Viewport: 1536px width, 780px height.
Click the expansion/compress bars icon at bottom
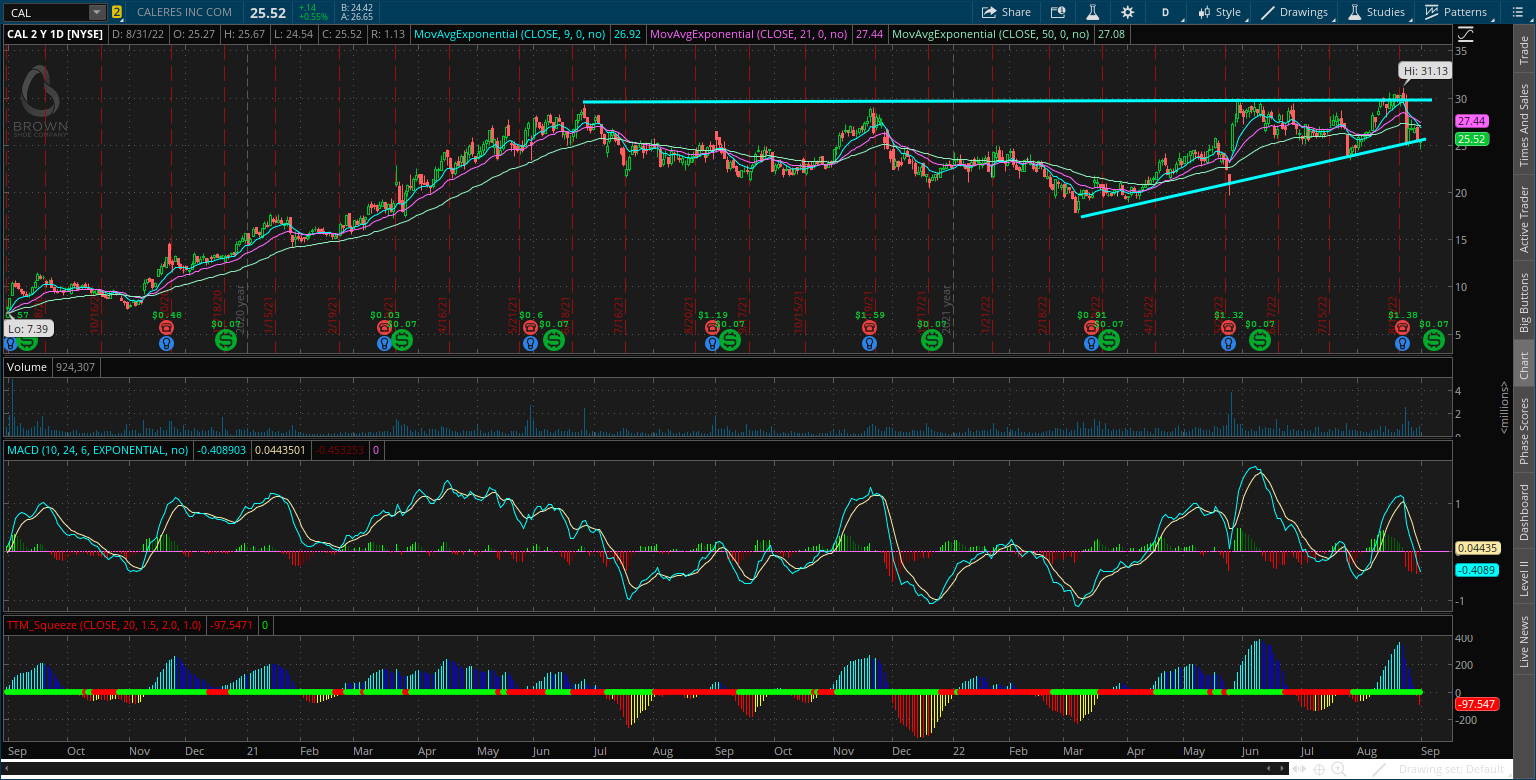pyautogui.click(x=1301, y=769)
